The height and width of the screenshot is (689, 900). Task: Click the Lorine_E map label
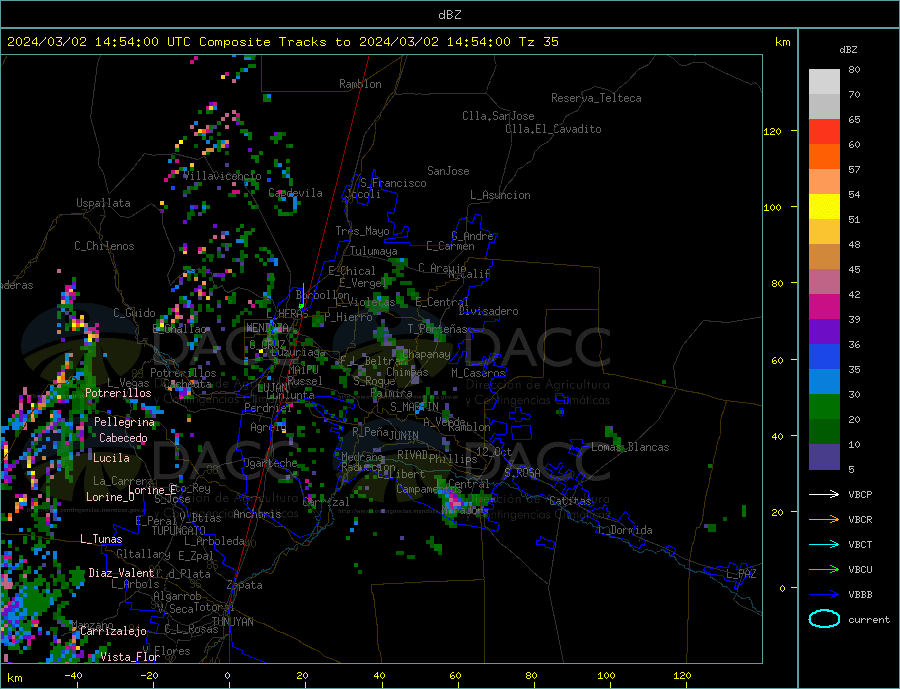[153, 490]
